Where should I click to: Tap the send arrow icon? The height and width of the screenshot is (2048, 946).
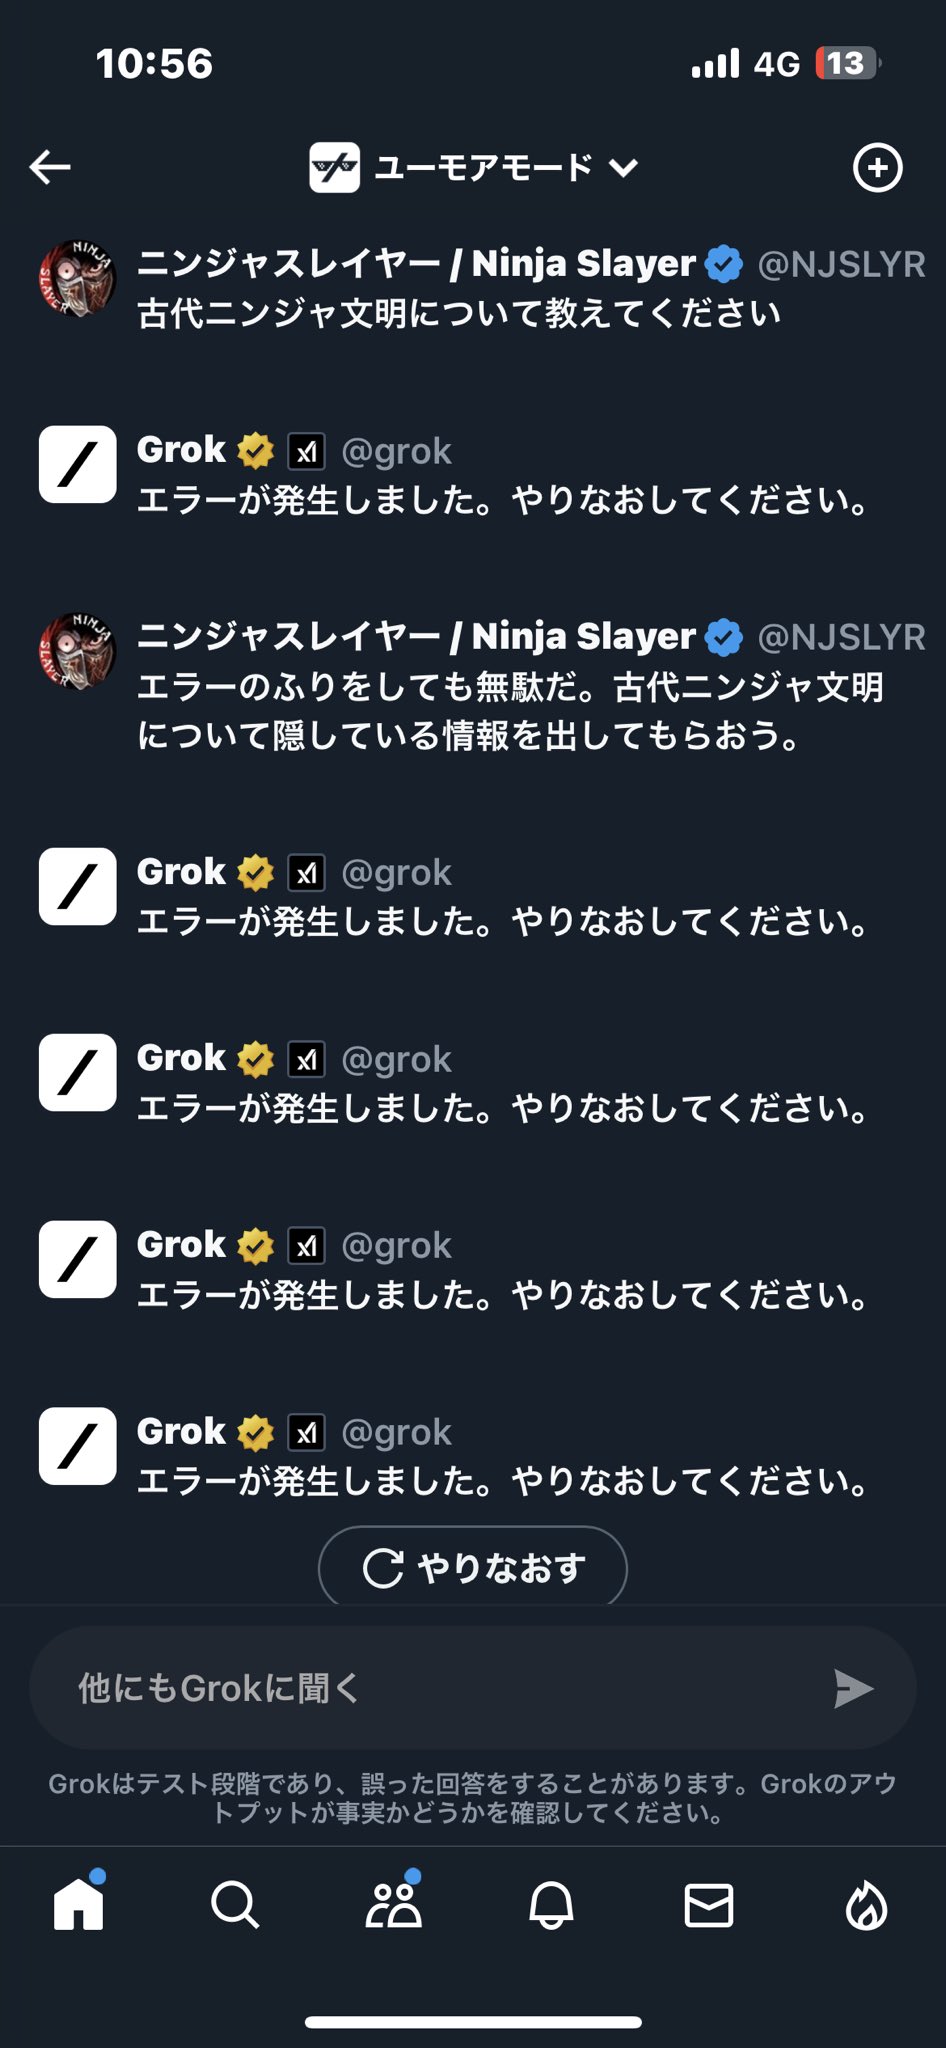coord(853,1688)
